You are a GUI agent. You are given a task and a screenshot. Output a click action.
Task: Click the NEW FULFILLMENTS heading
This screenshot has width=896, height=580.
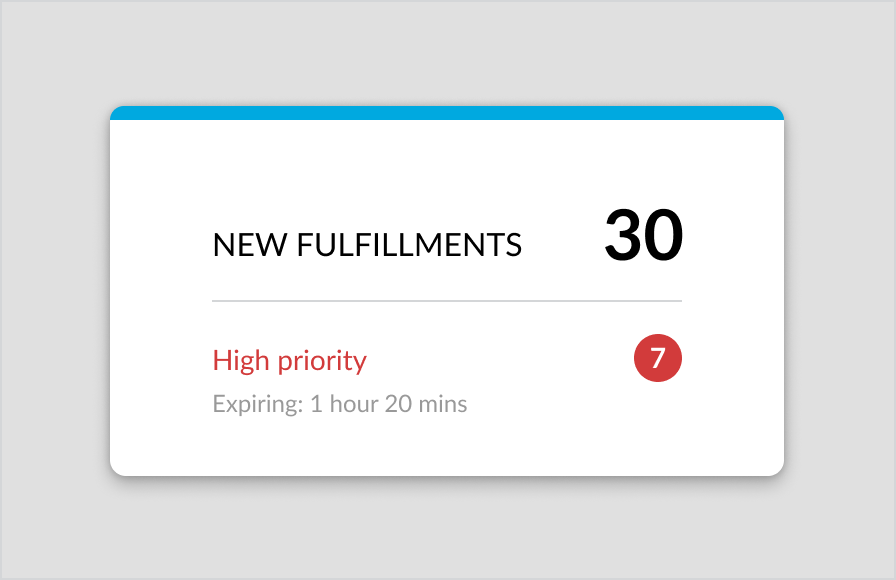[x=367, y=245]
